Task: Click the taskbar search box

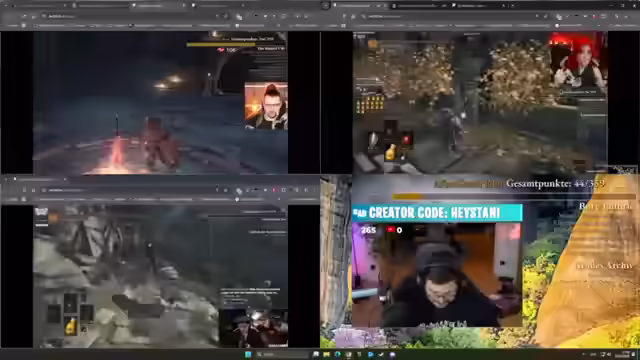Action: pos(282,354)
